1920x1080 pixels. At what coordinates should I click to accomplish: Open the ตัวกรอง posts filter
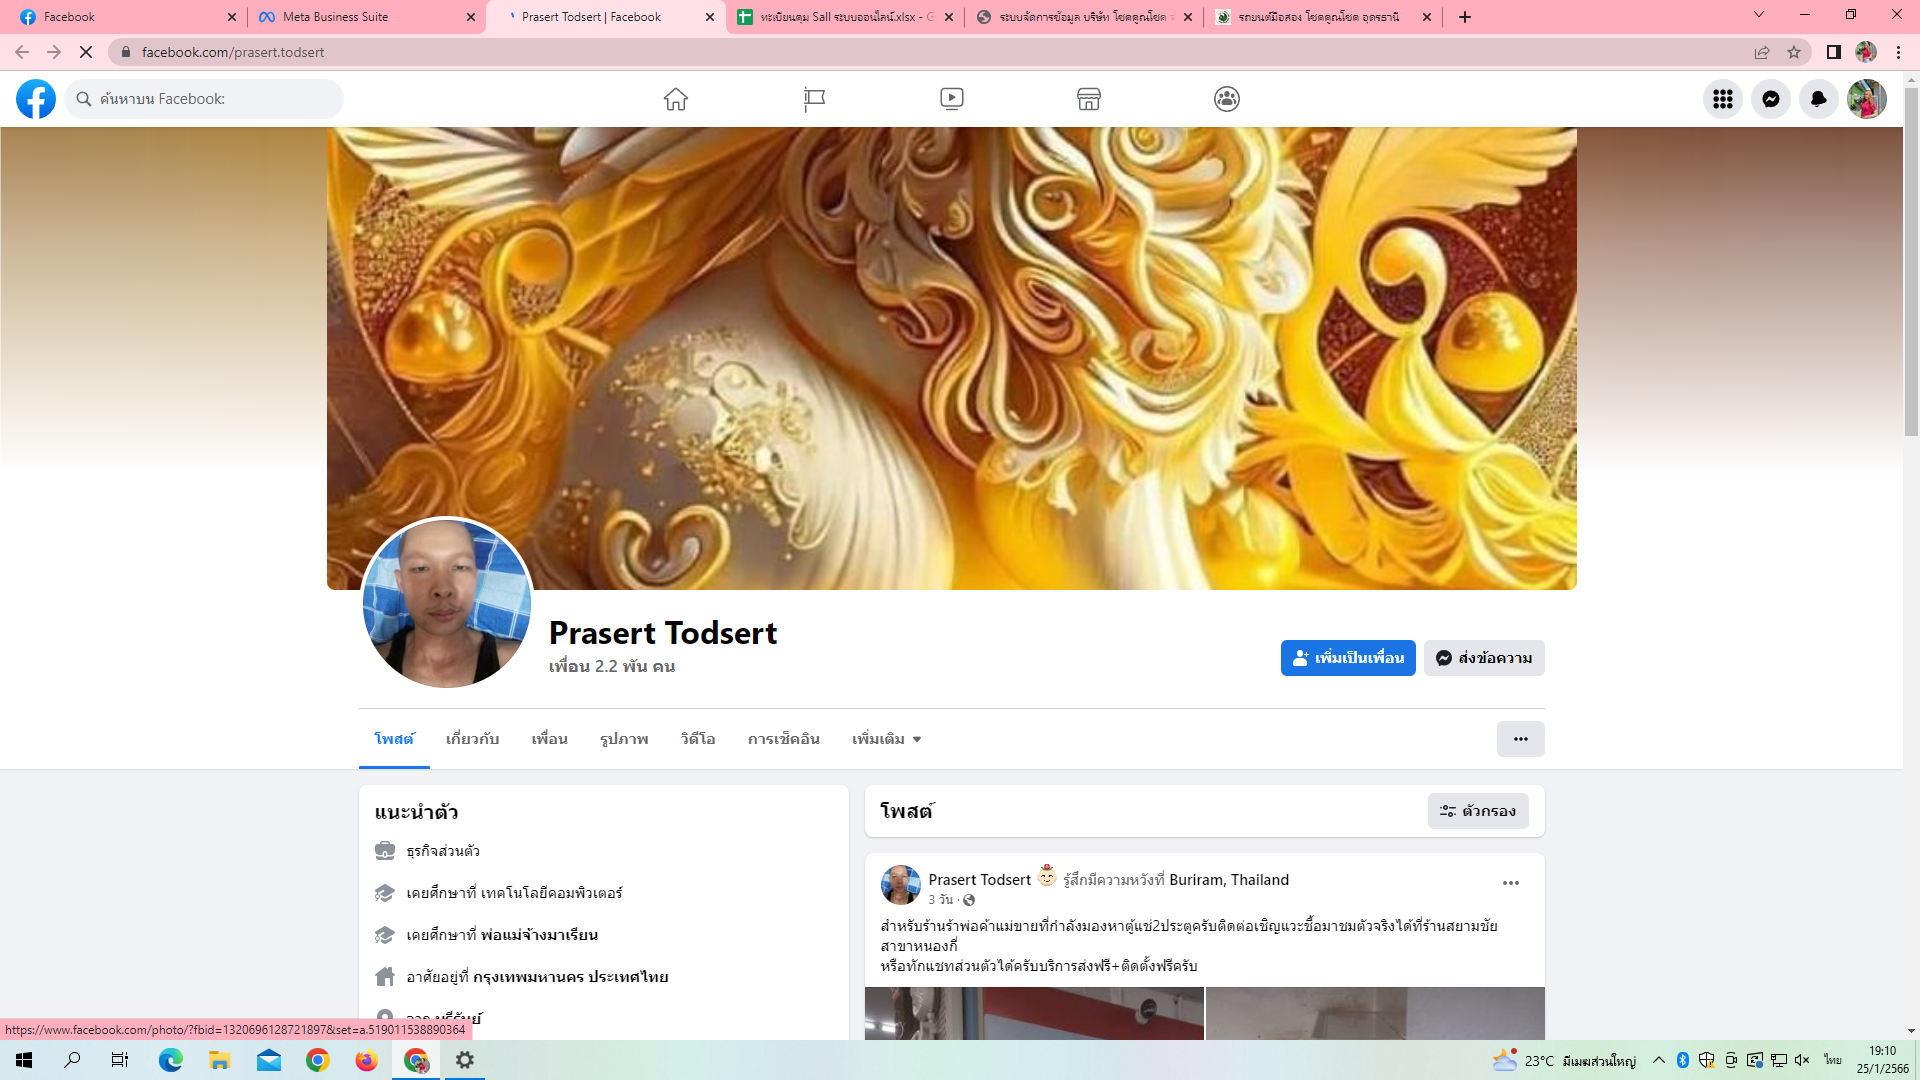[x=1478, y=811]
